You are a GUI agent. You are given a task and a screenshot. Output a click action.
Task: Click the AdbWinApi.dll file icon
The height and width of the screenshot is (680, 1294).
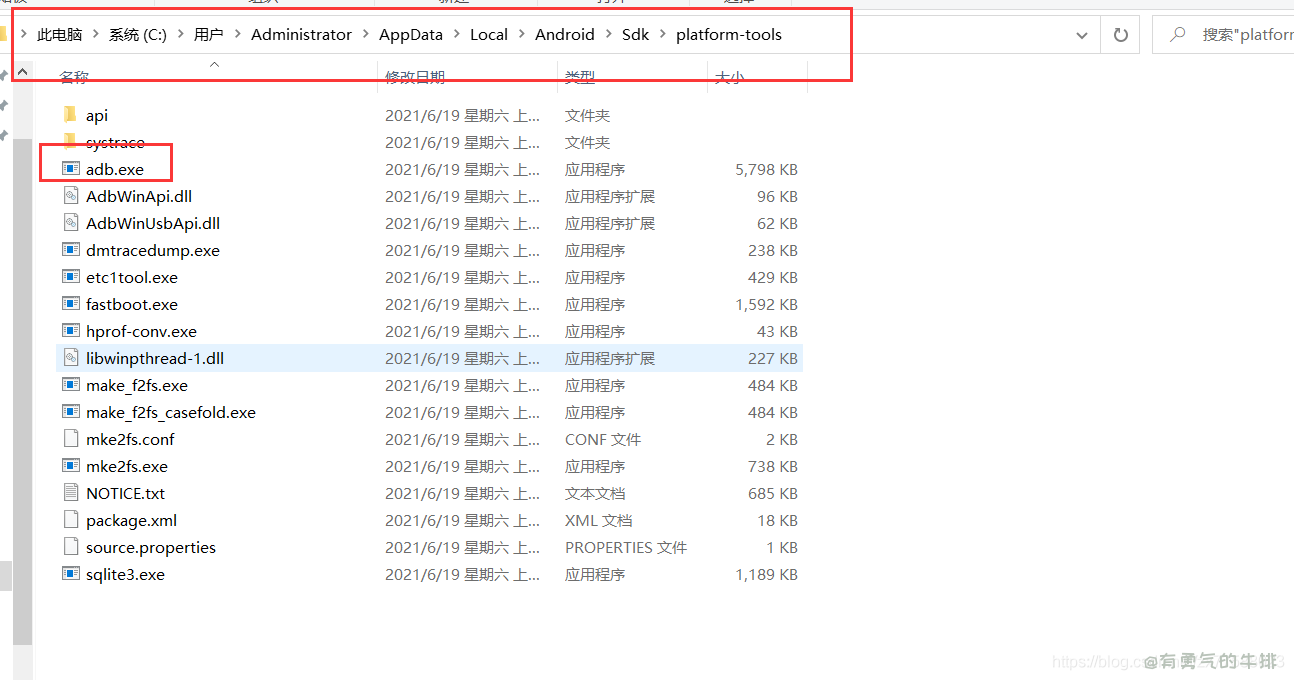tap(70, 196)
